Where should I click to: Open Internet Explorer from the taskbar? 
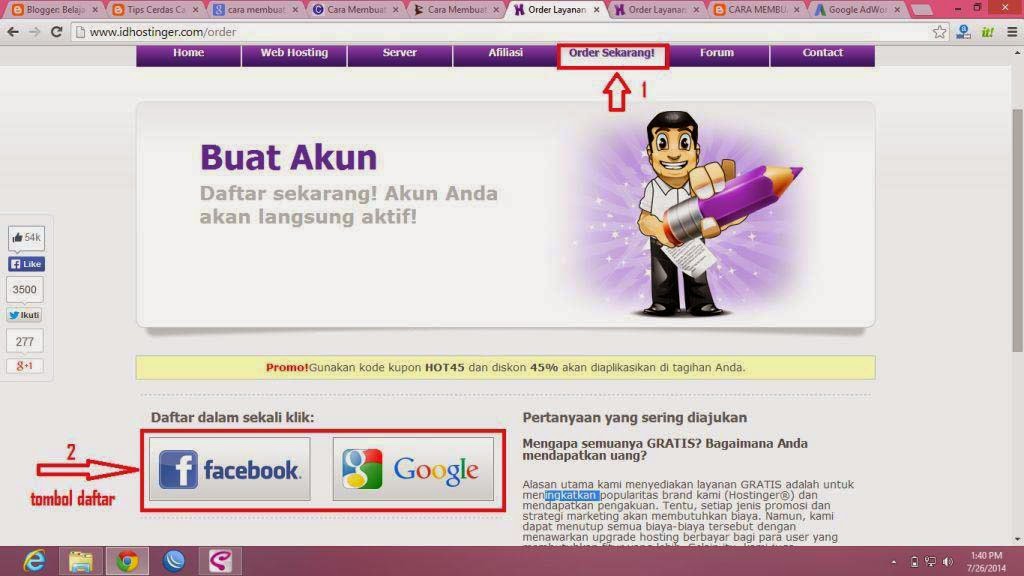point(35,561)
